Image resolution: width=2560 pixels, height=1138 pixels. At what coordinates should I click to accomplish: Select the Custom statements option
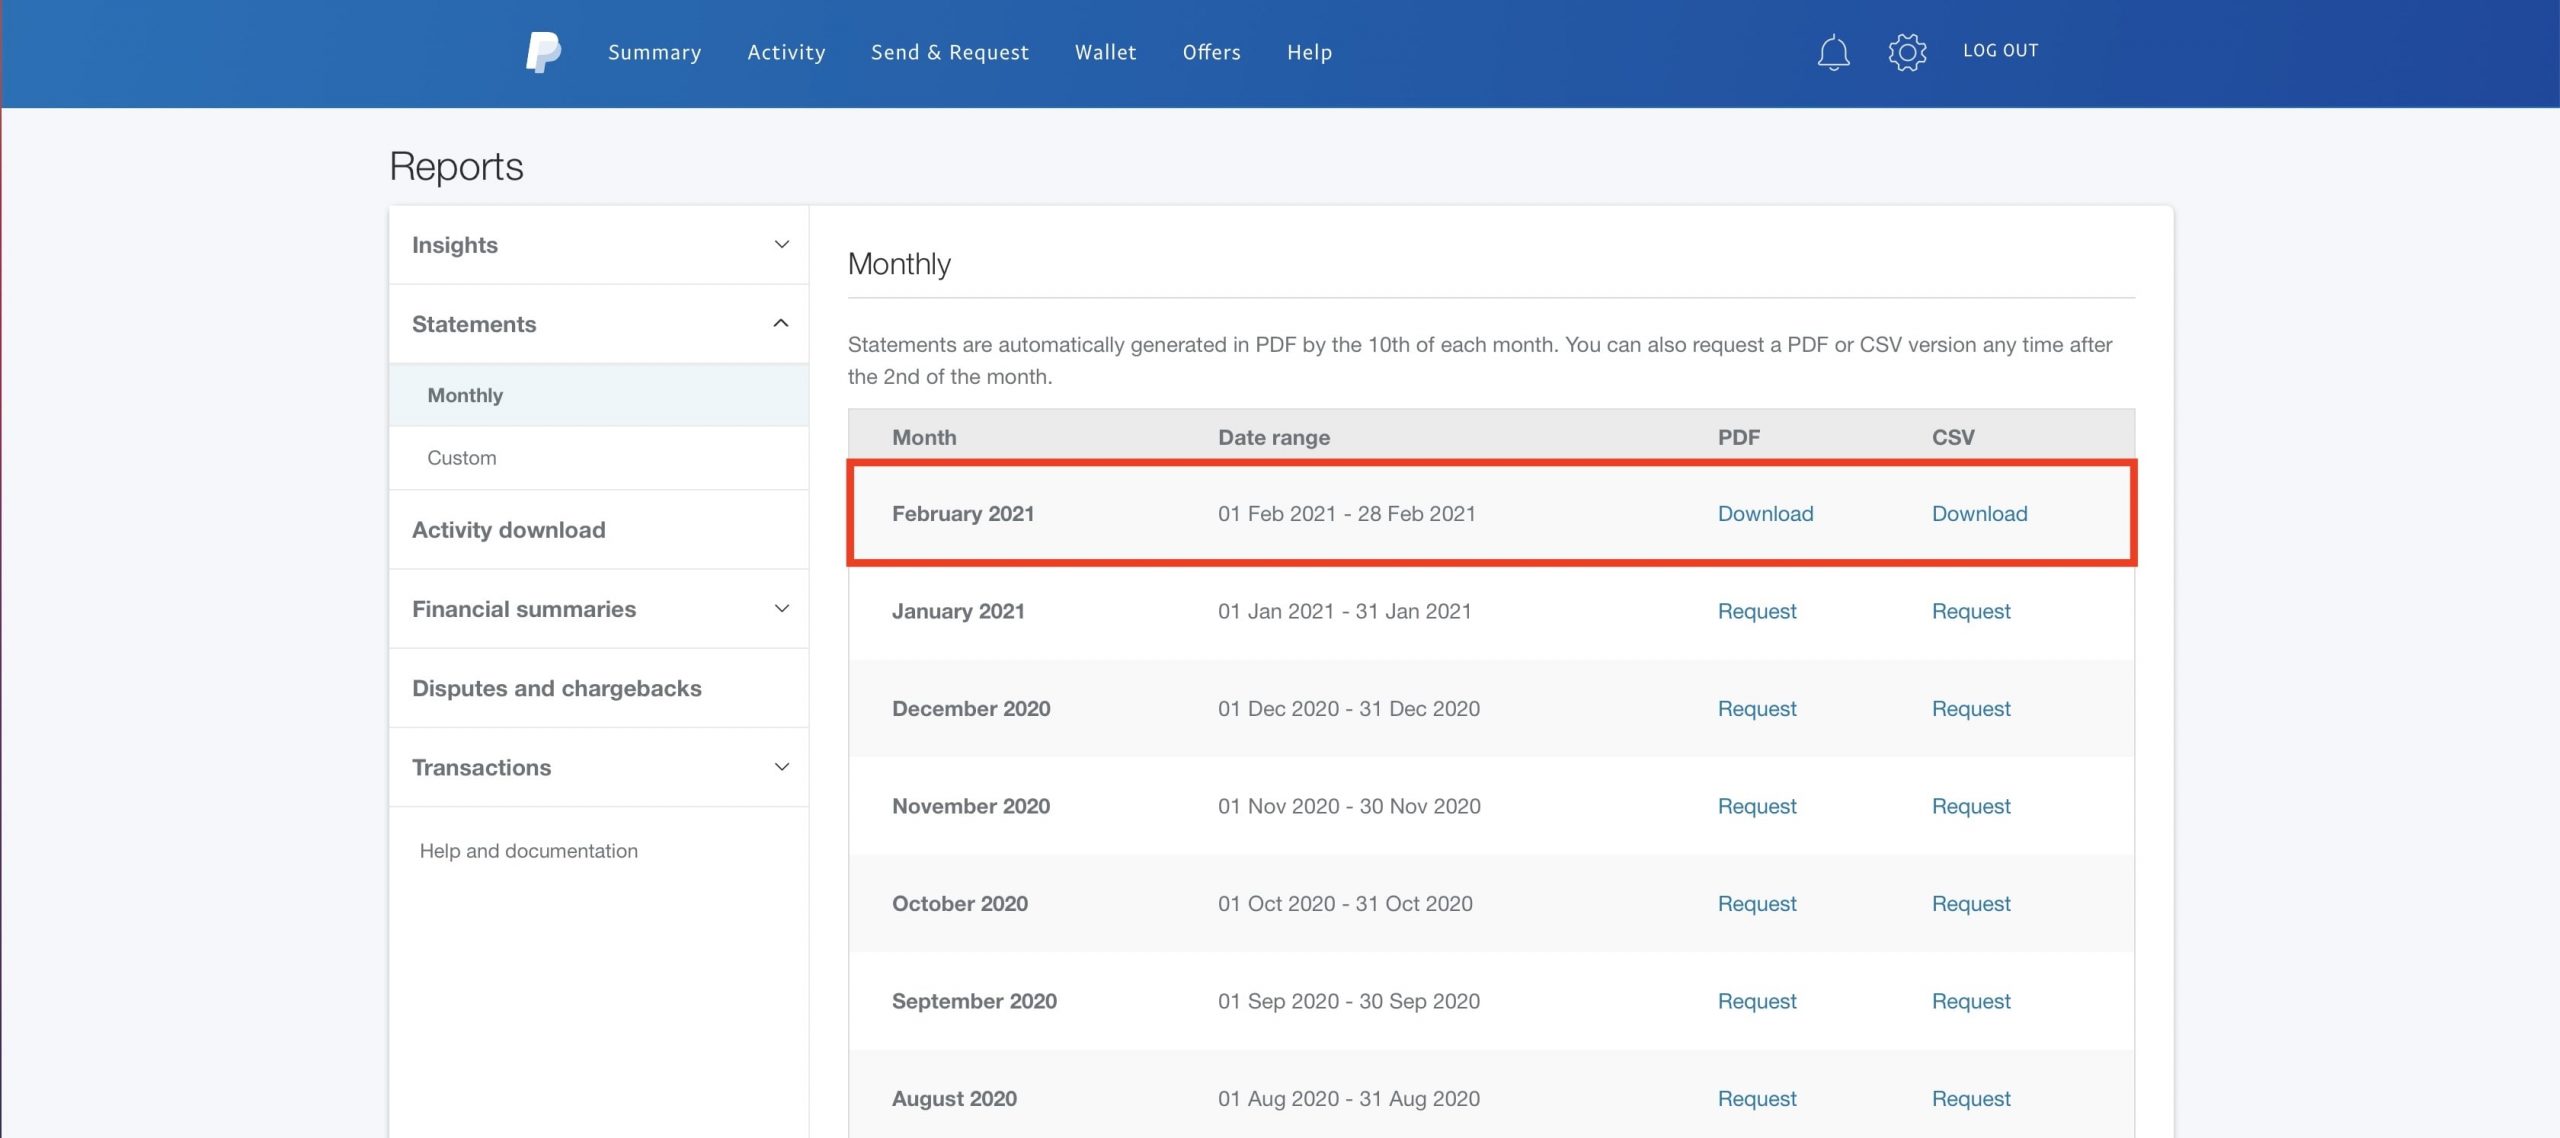click(x=462, y=458)
